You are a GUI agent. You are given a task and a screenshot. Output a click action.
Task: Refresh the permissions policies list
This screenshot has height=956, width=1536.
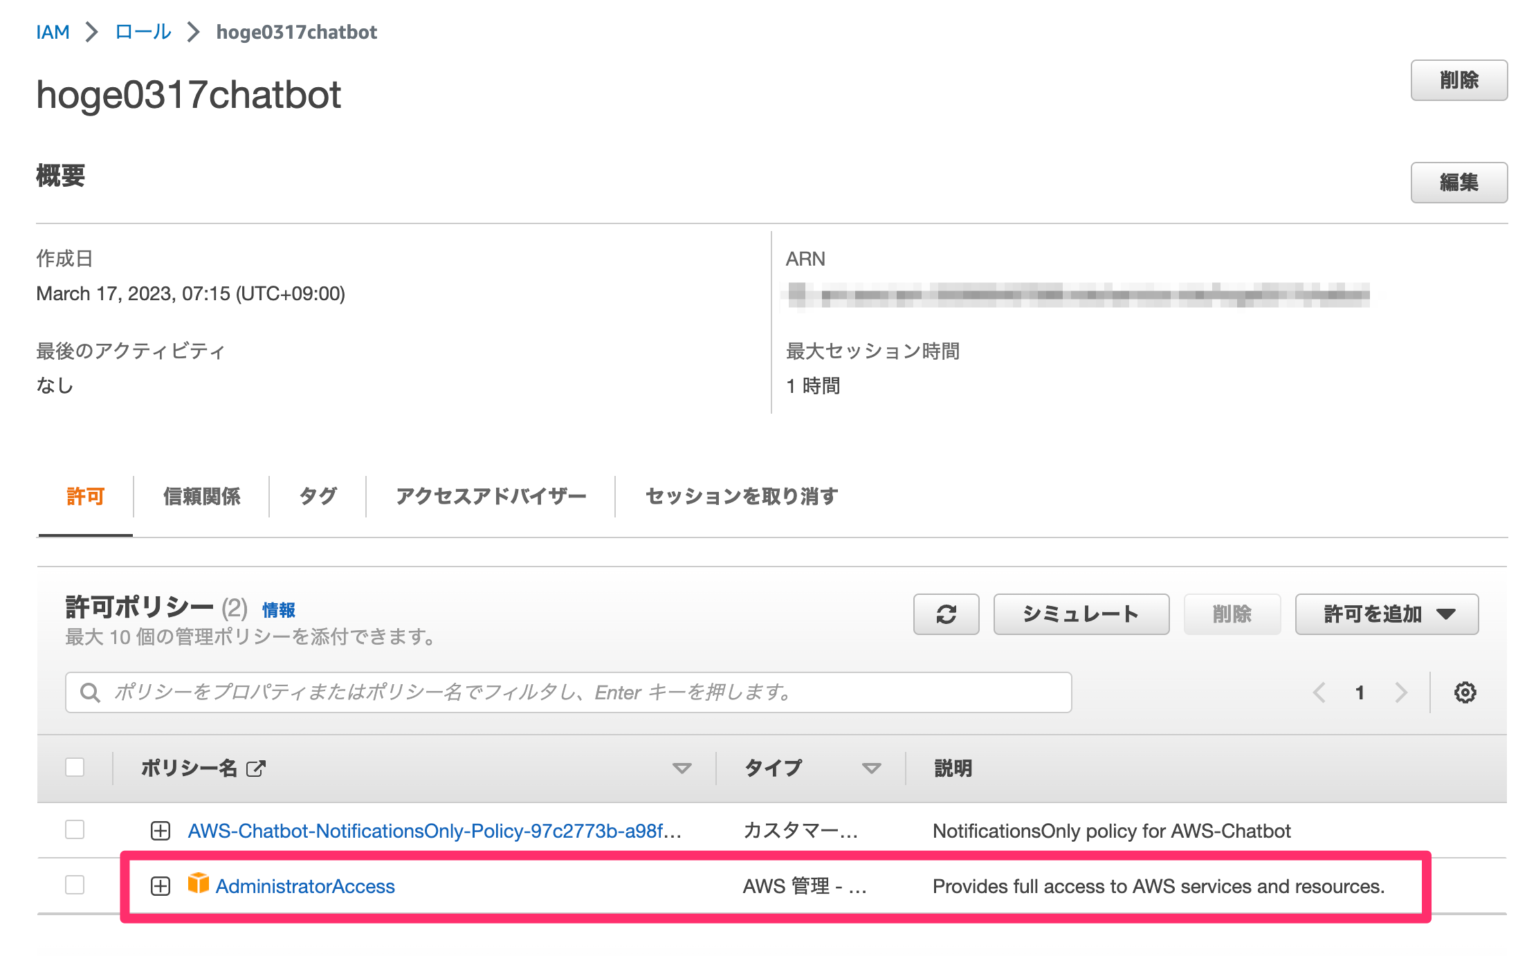(x=945, y=614)
